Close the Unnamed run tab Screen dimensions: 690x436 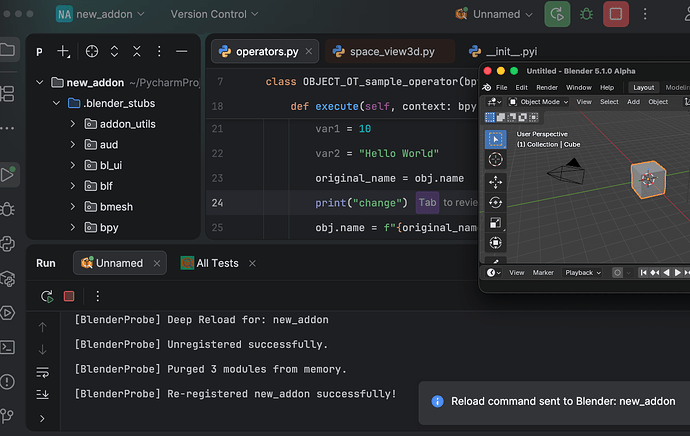157,263
